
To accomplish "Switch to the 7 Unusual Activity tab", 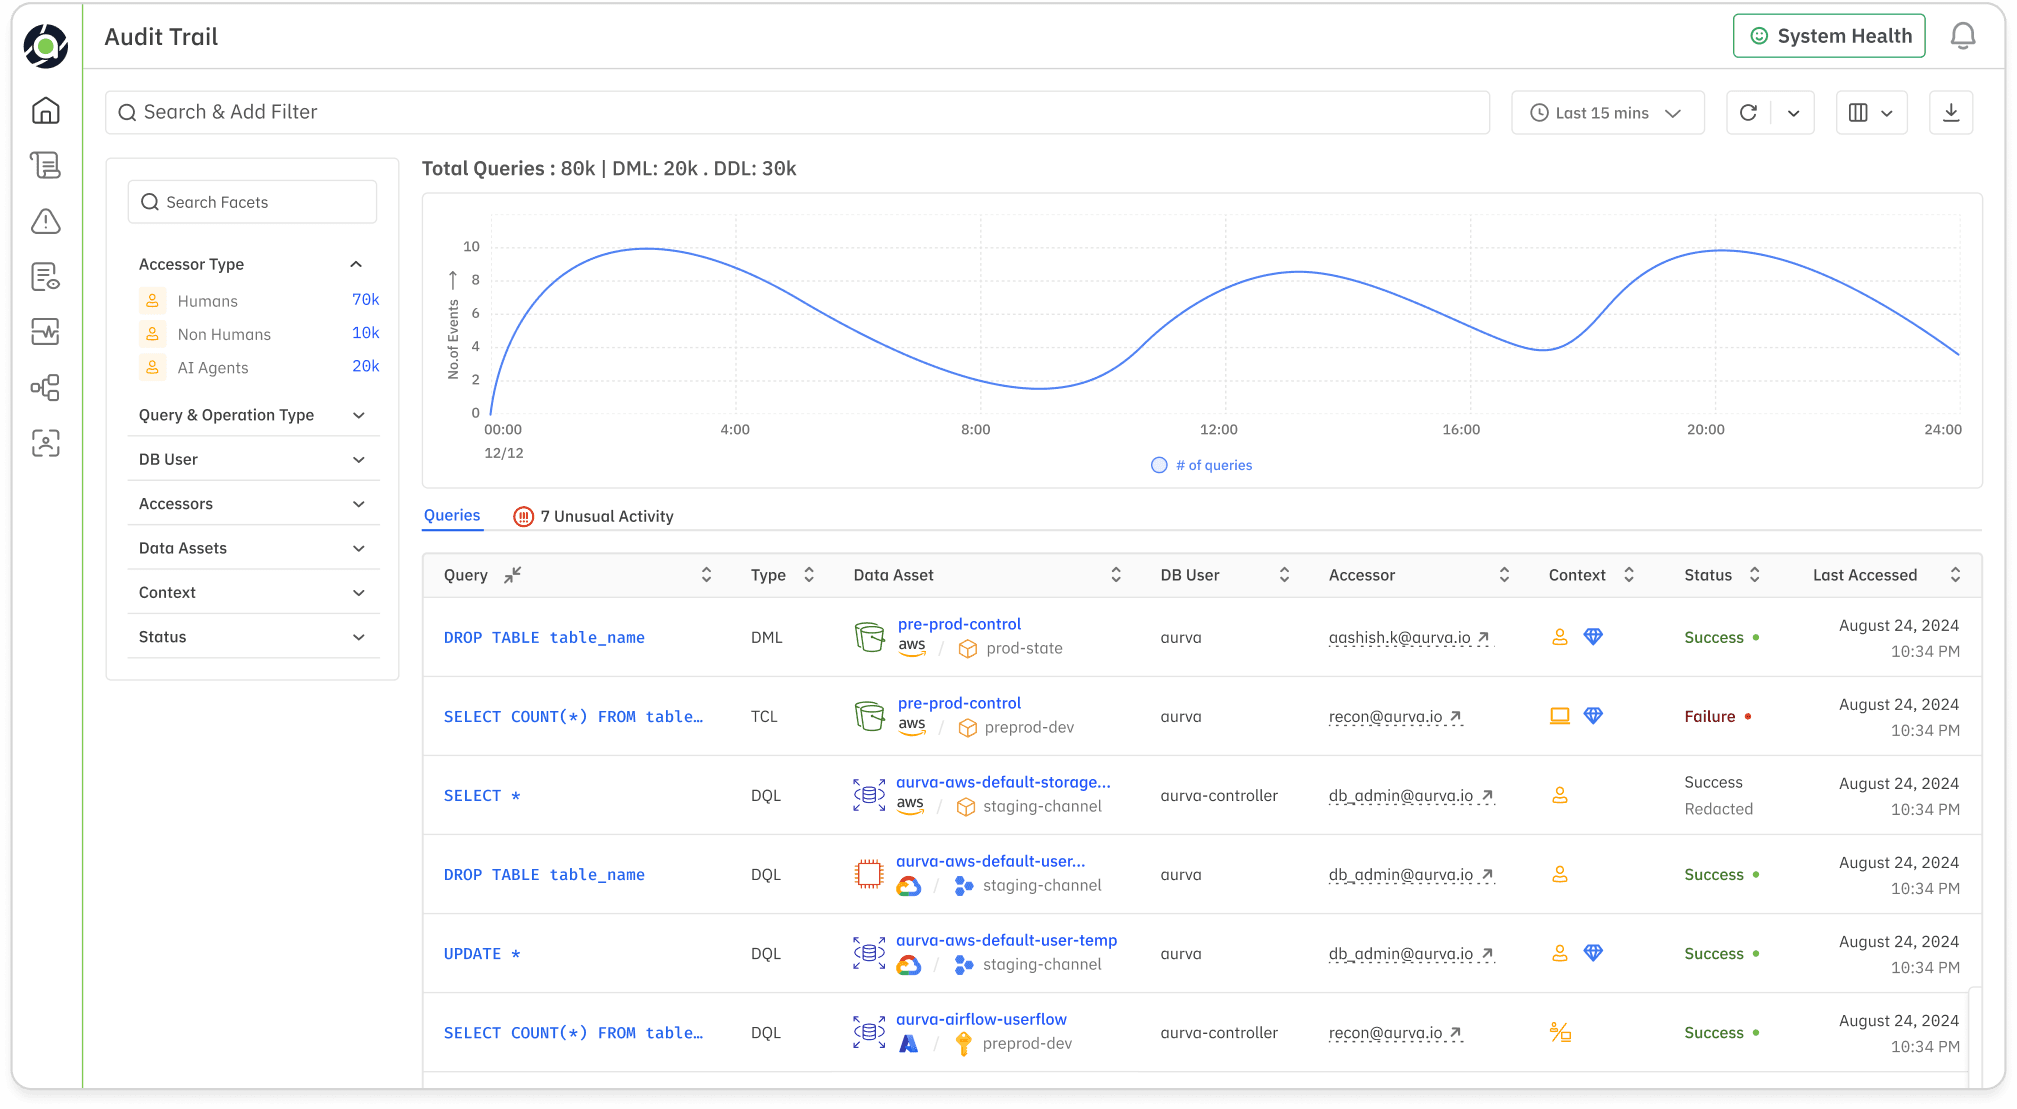I will pos(594,516).
